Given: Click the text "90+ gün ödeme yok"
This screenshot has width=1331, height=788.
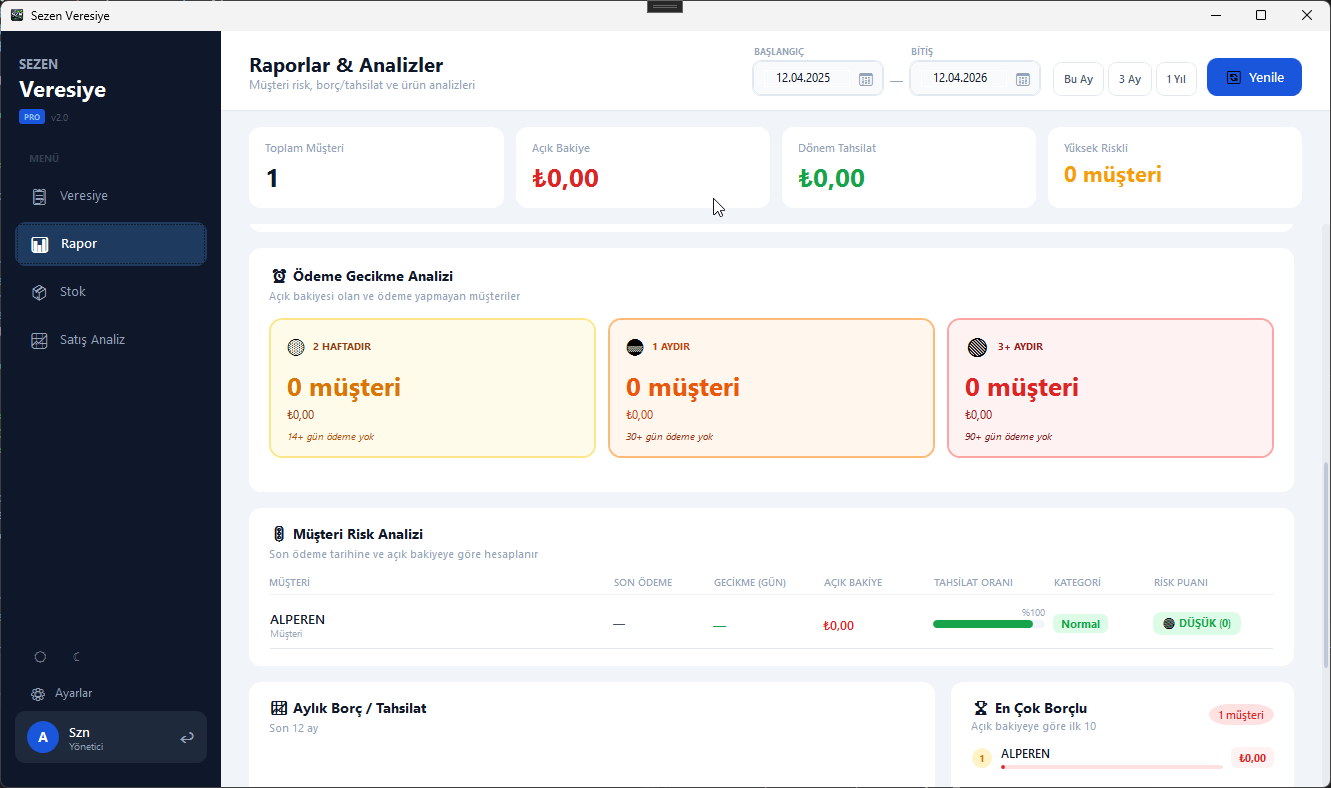Looking at the screenshot, I should [x=1008, y=437].
